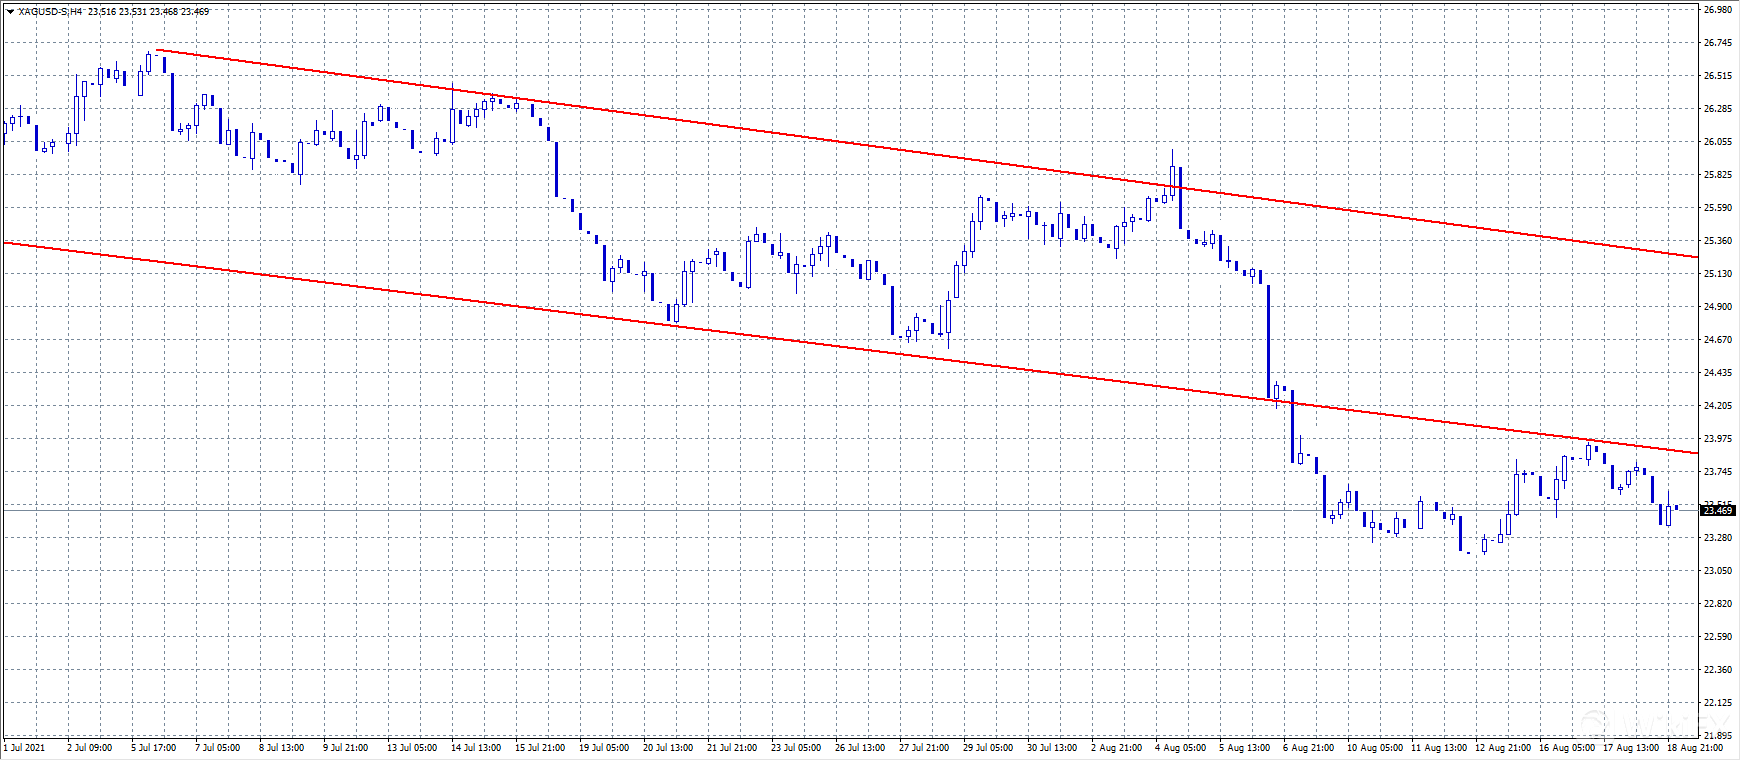This screenshot has height=761, width=1741.
Task: Click the 26.055 price axis label
Action: (1717, 142)
